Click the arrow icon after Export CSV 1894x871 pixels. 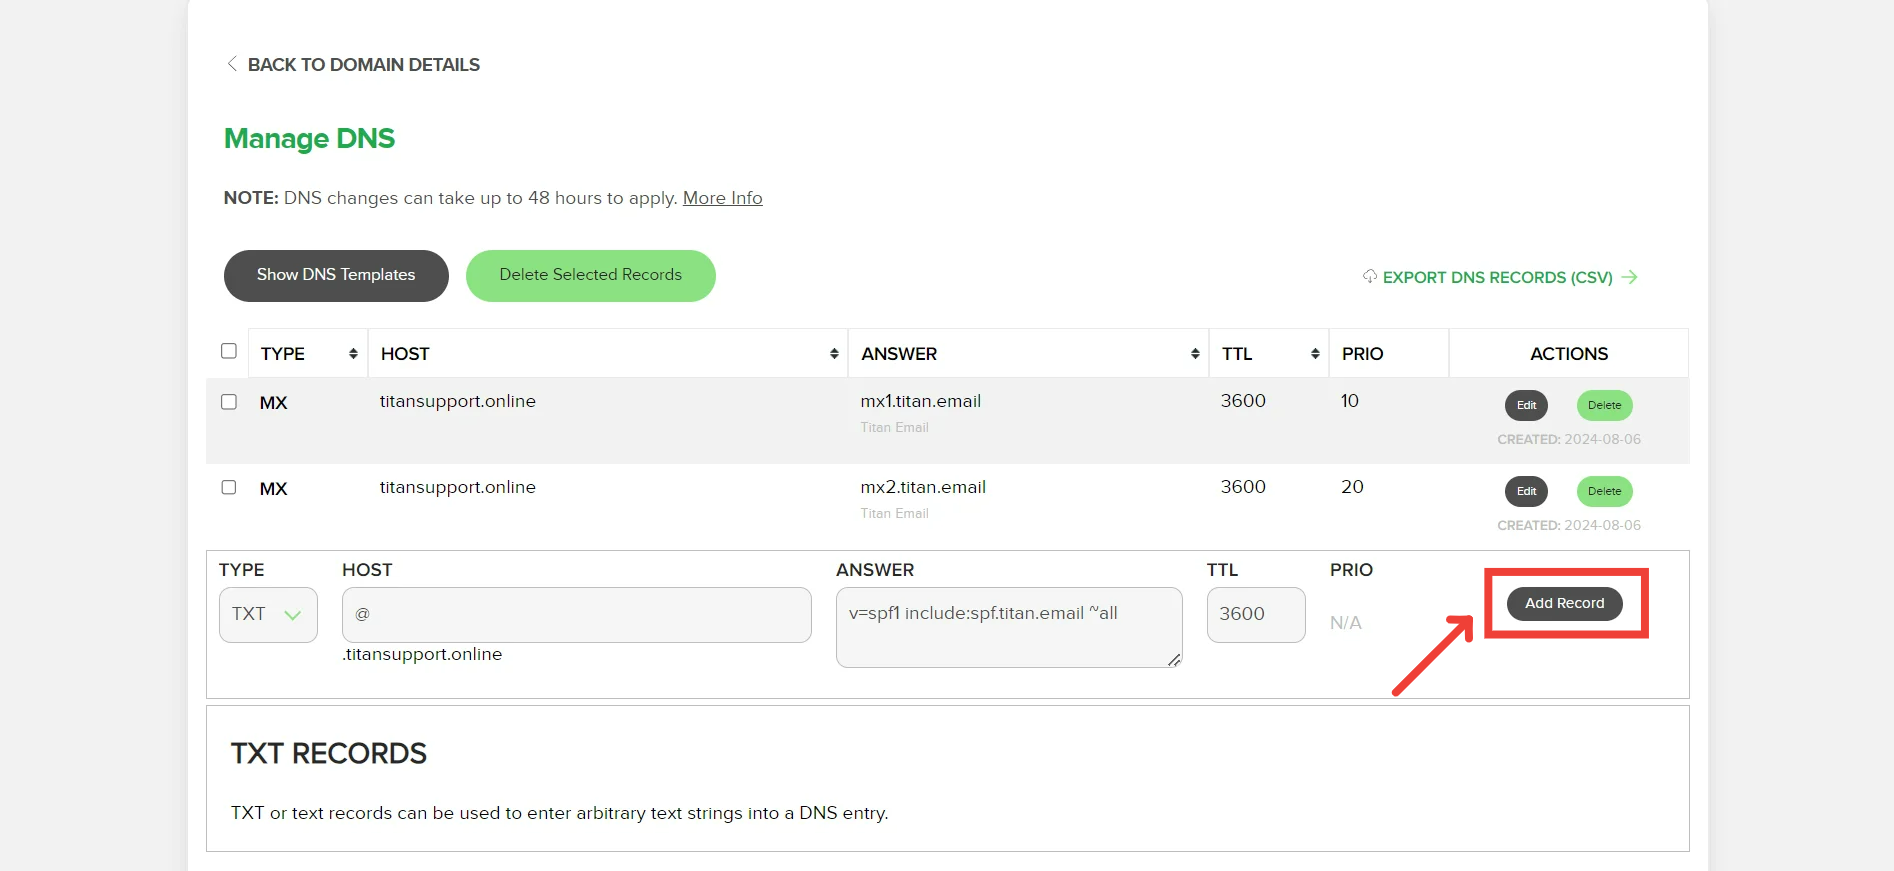pos(1629,277)
